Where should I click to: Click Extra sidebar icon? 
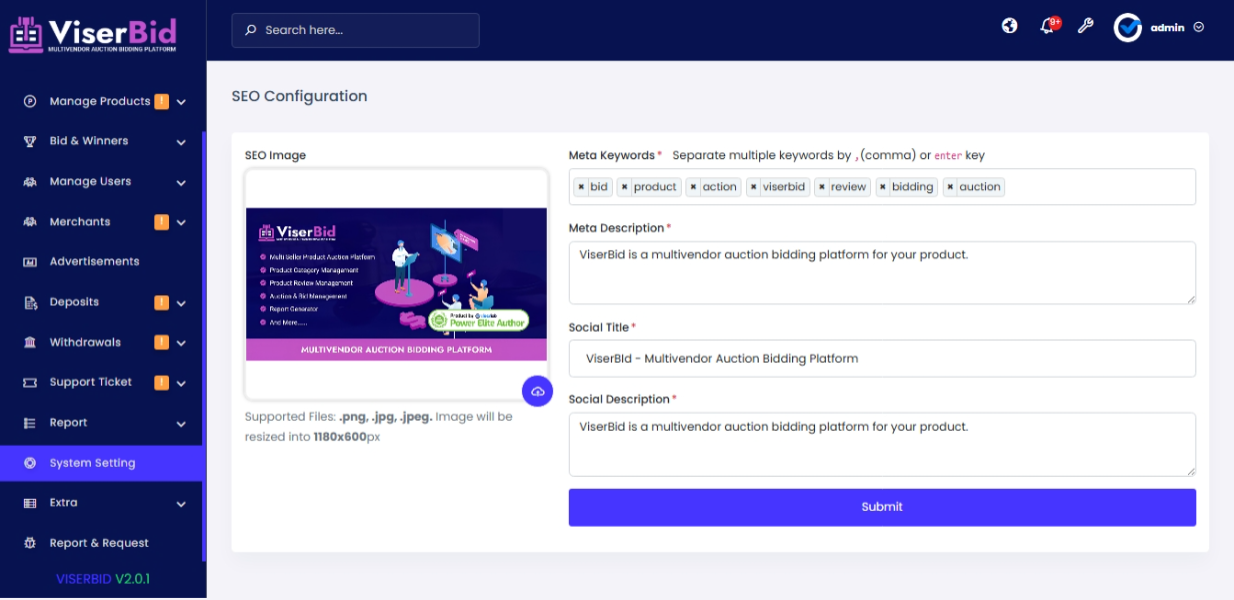pos(30,503)
